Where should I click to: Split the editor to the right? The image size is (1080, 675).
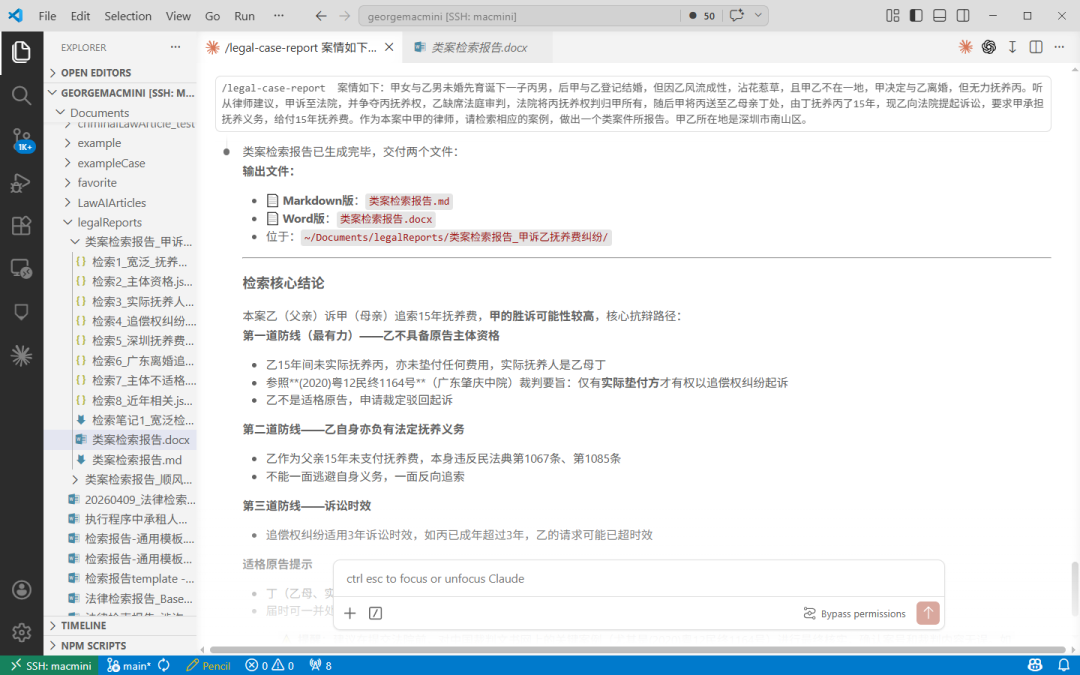[1036, 47]
